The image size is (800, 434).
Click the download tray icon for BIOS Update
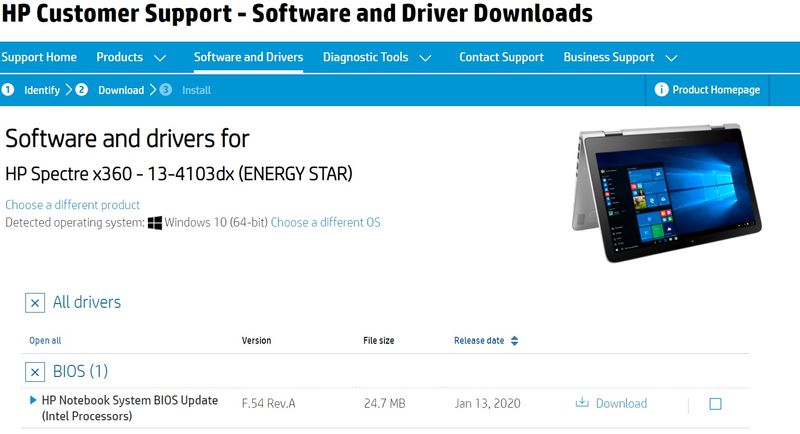point(582,403)
